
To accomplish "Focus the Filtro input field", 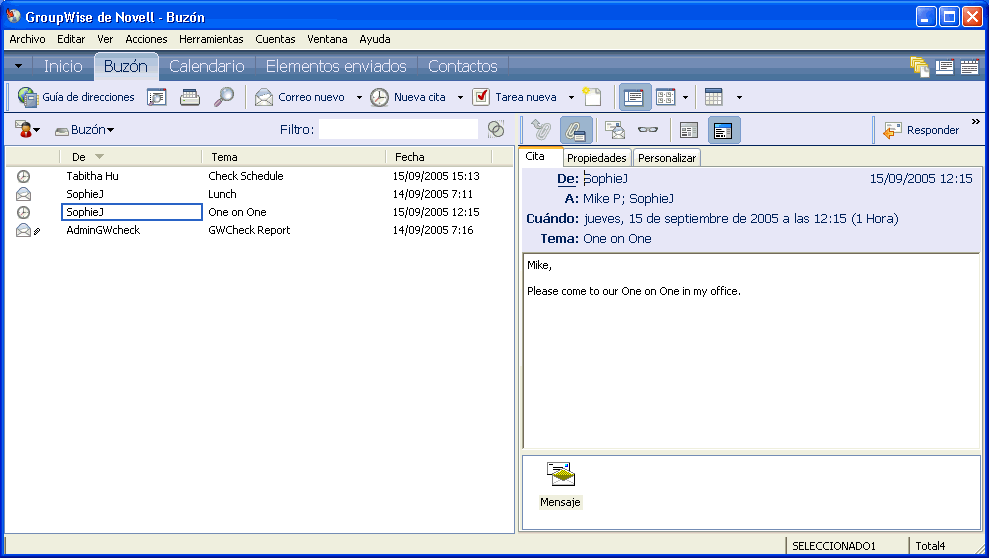I will coord(398,129).
